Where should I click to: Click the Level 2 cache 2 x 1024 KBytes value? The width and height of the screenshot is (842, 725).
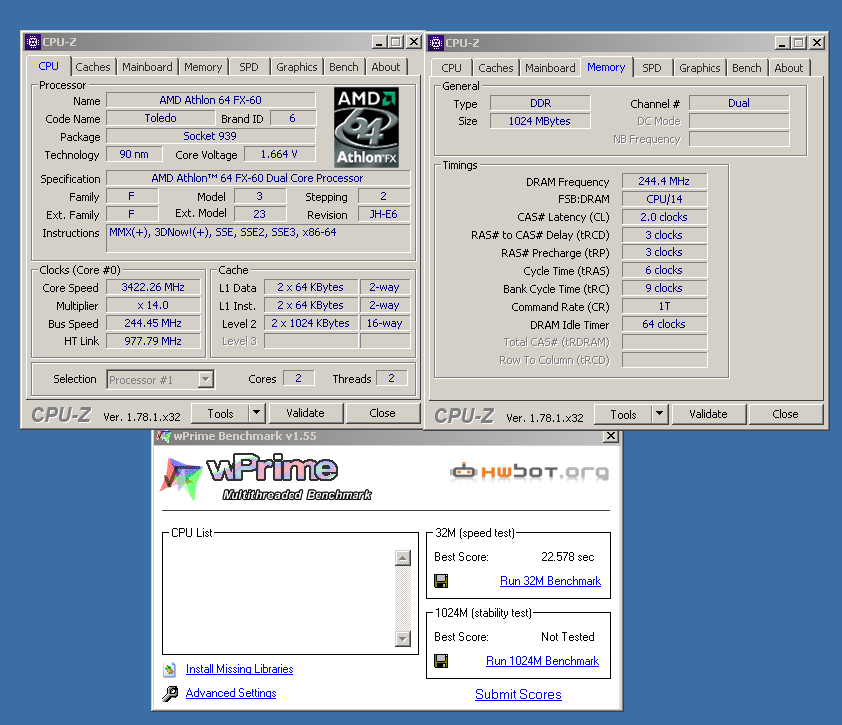click(310, 323)
